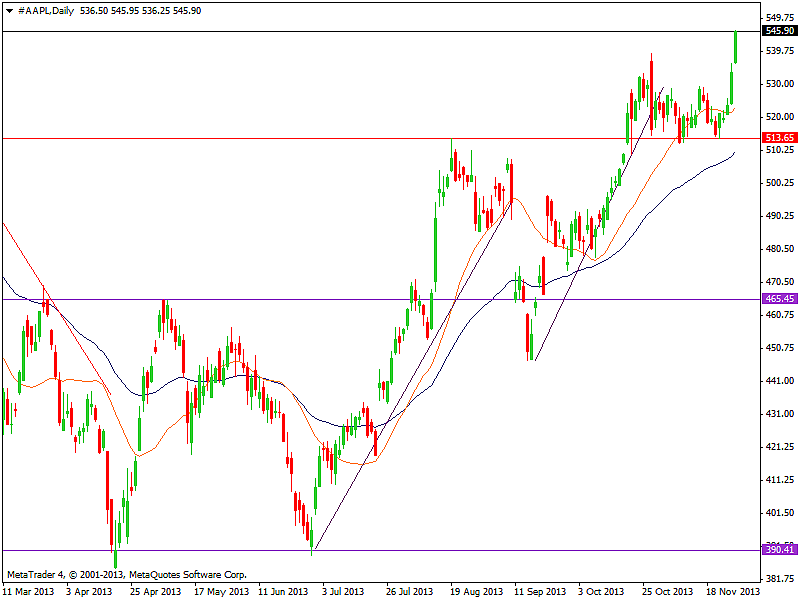Click the red horizontal line at 513.65
The width and height of the screenshot is (800, 600).
[x=300, y=138]
